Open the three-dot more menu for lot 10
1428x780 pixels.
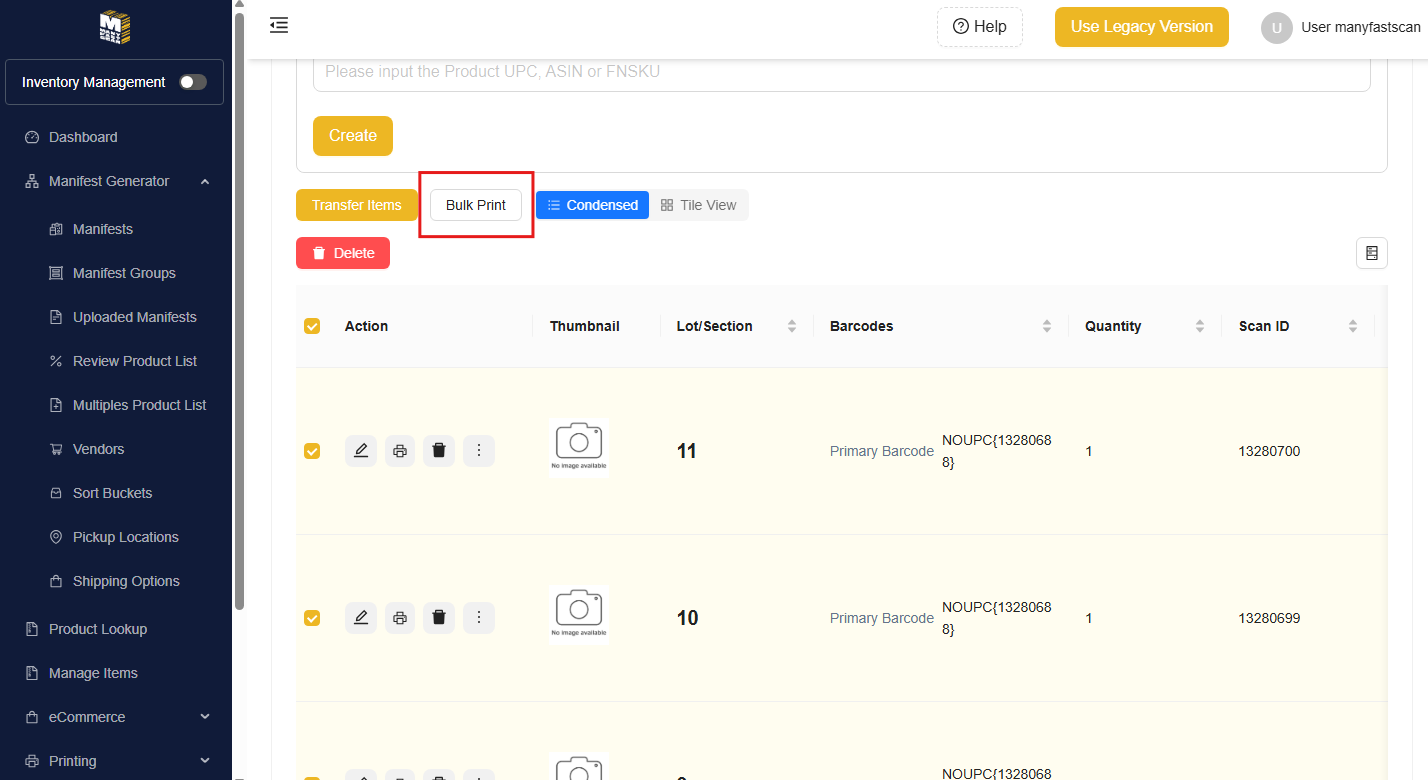point(478,618)
